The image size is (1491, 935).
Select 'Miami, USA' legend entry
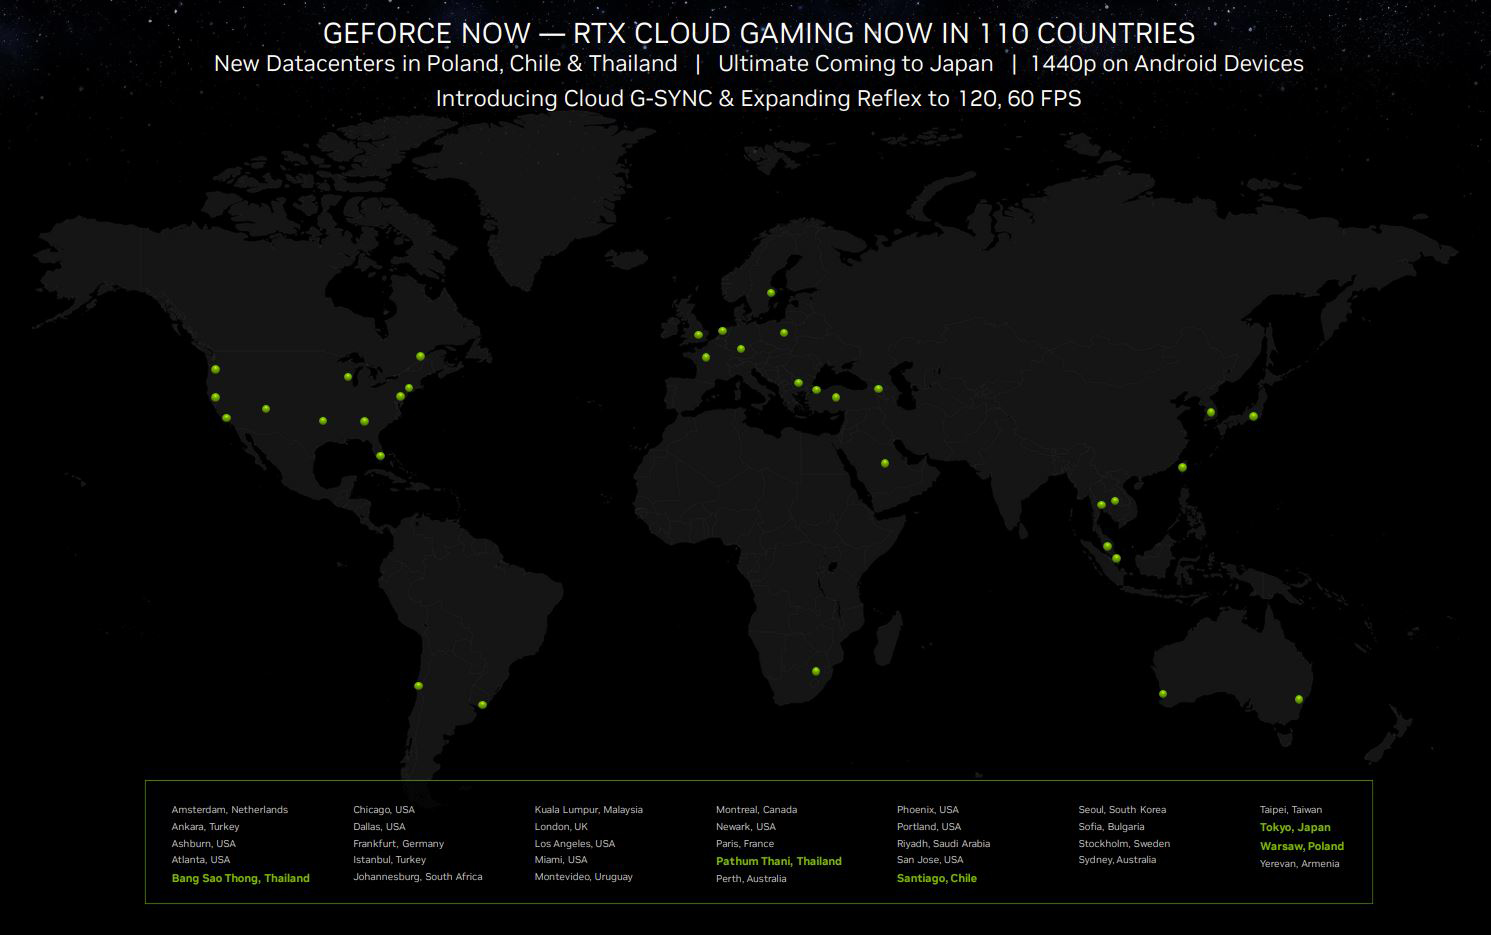(x=561, y=860)
